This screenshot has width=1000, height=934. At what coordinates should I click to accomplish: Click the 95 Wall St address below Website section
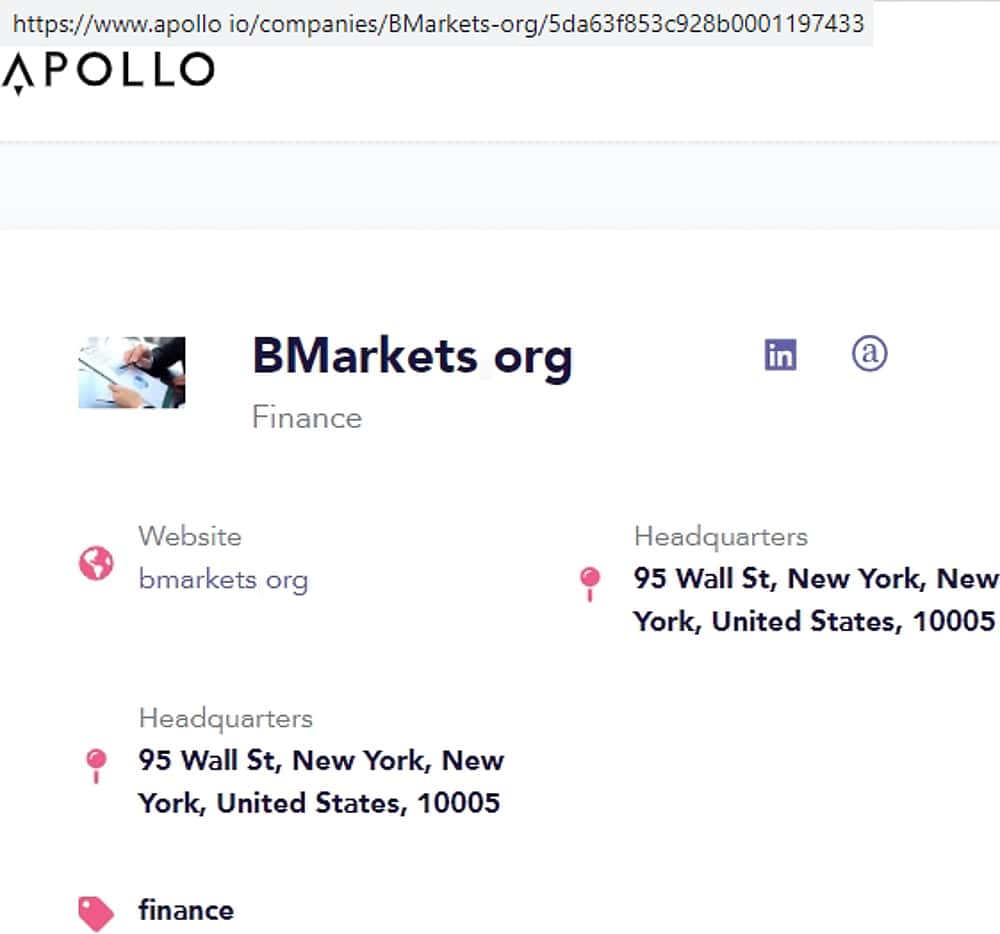click(x=320, y=782)
